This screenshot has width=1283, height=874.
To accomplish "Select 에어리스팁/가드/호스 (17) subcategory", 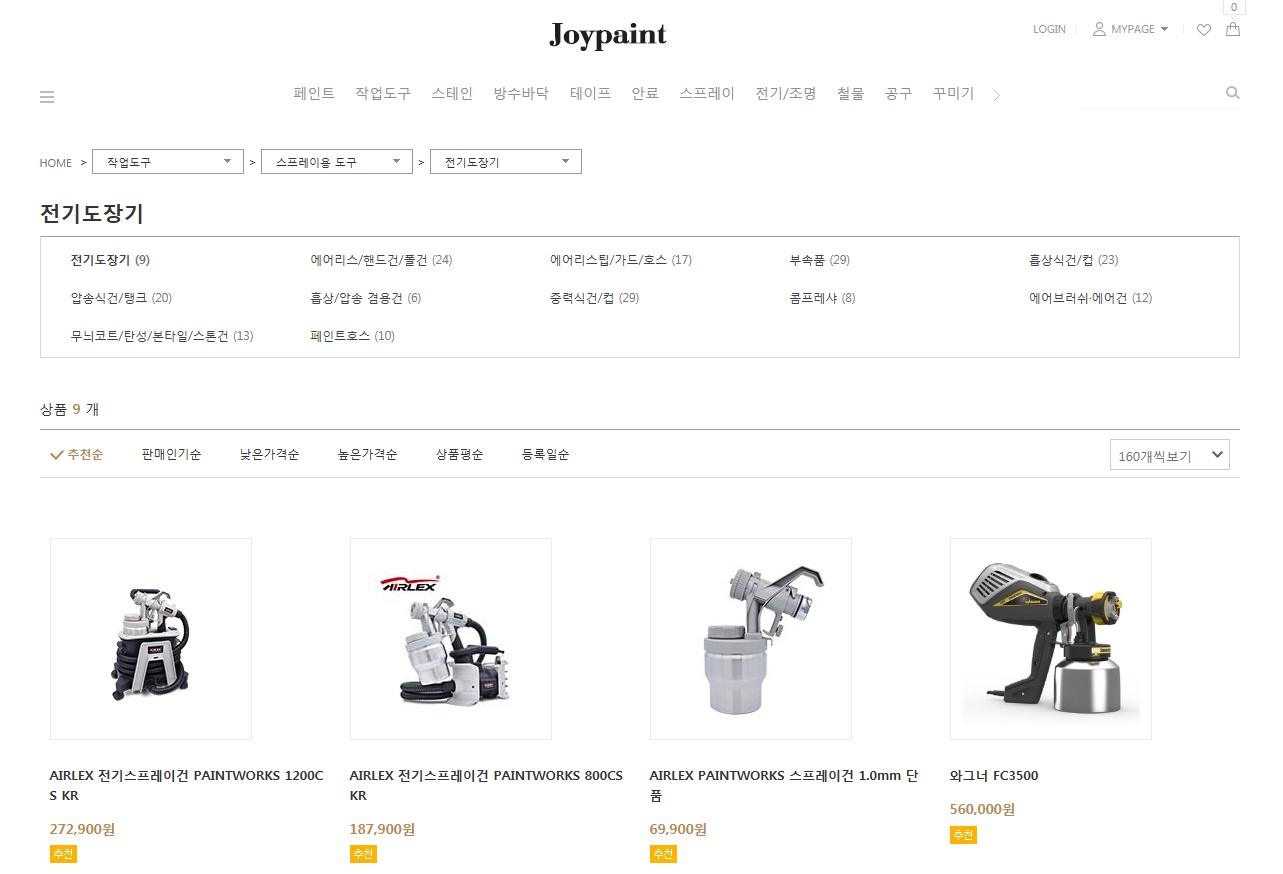I will (621, 260).
